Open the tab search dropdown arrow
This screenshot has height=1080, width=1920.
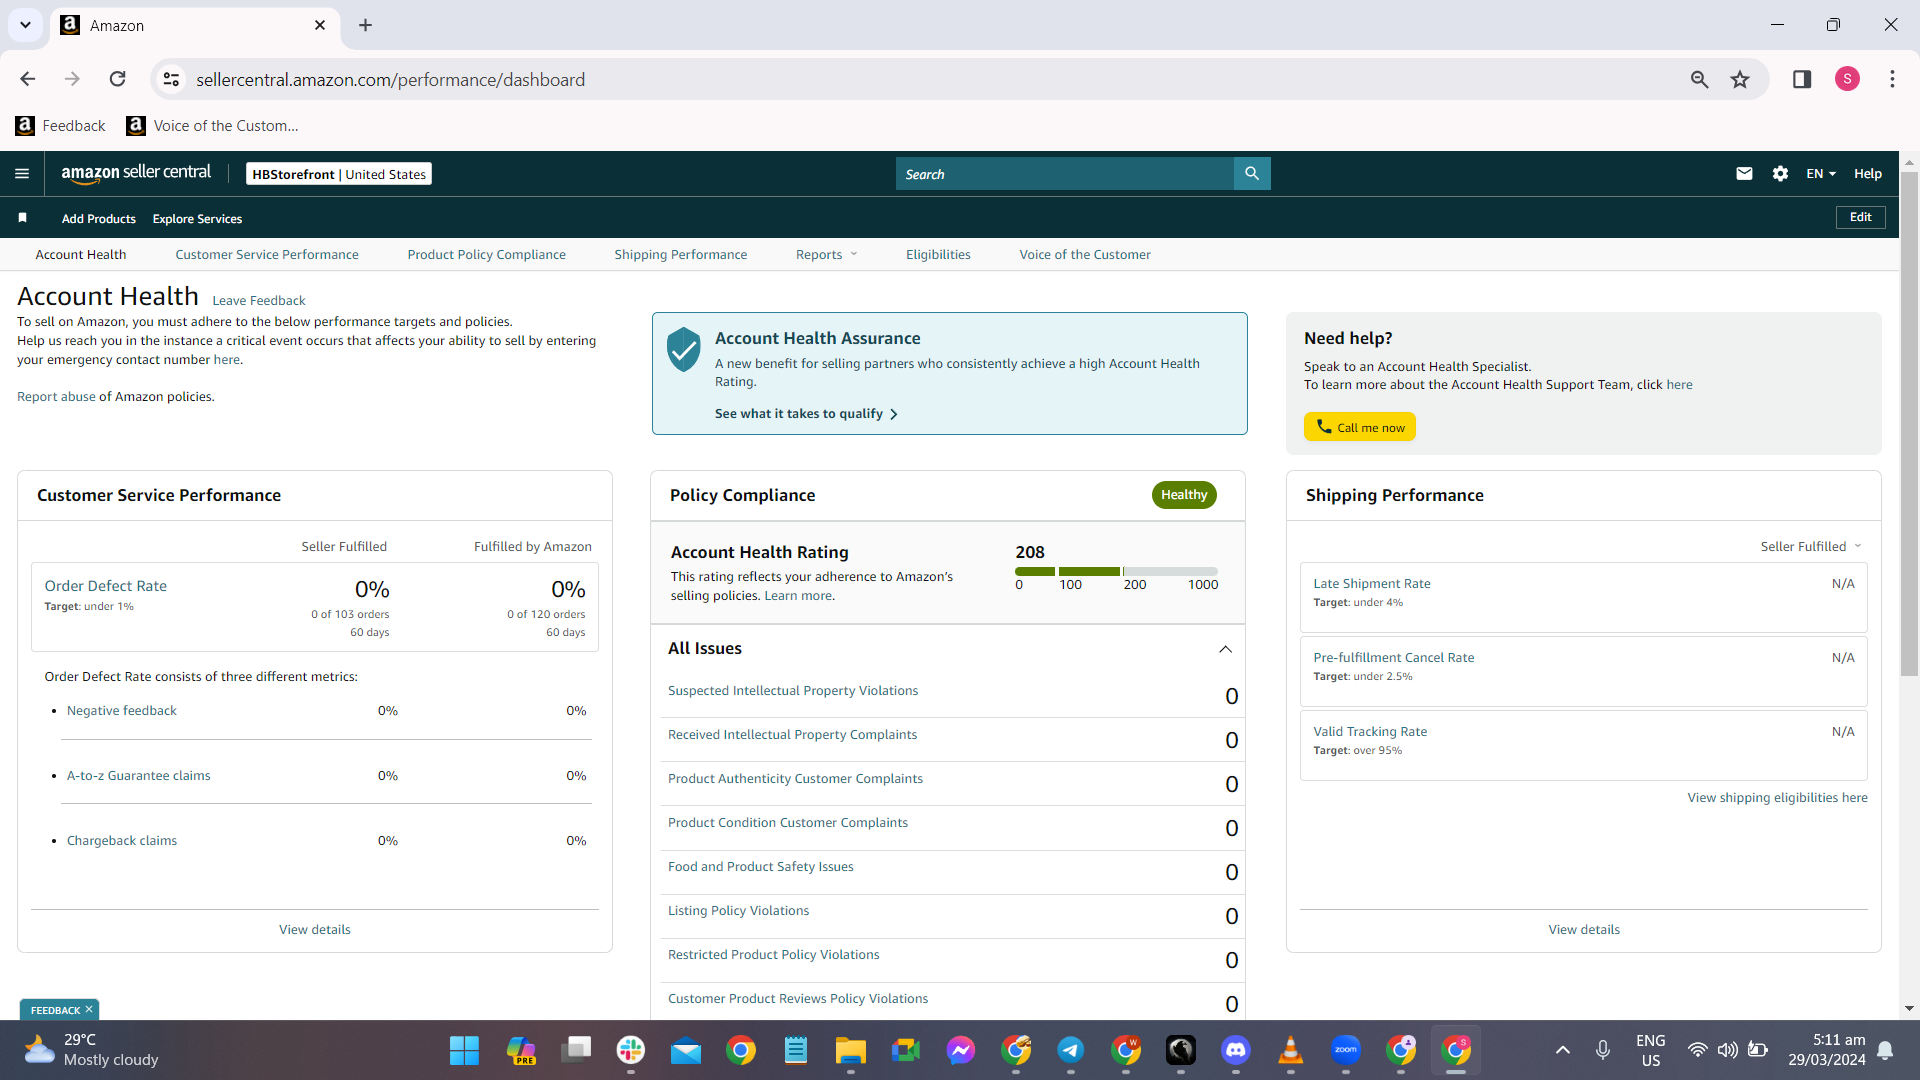click(25, 25)
